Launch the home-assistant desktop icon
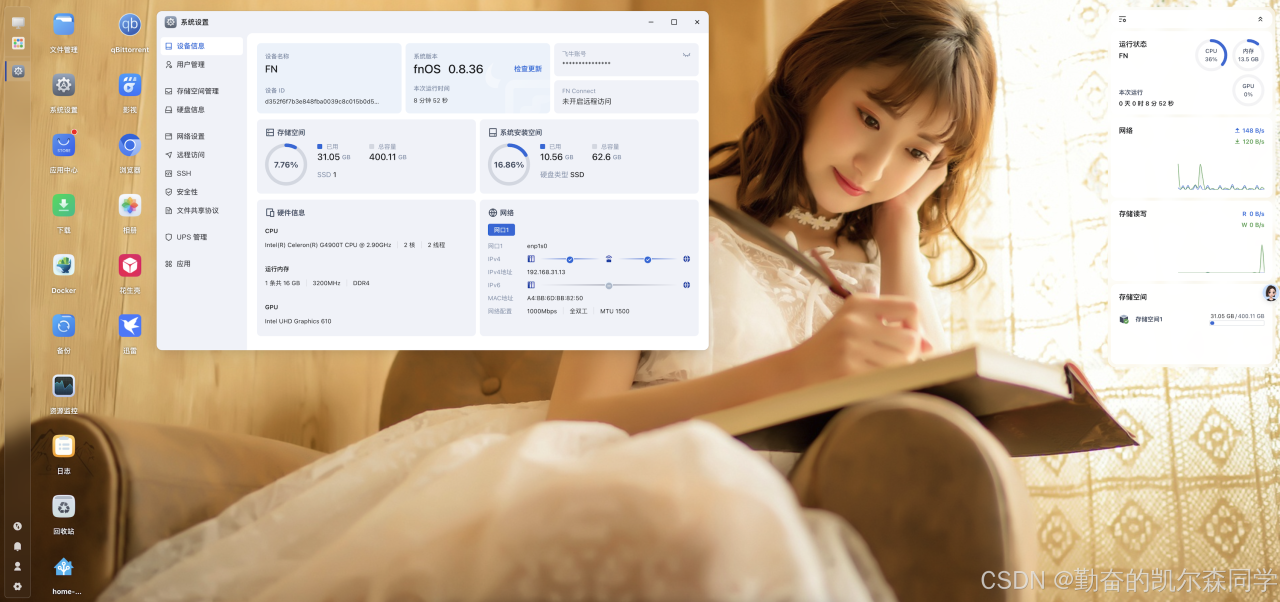The image size is (1280, 602). click(64, 567)
